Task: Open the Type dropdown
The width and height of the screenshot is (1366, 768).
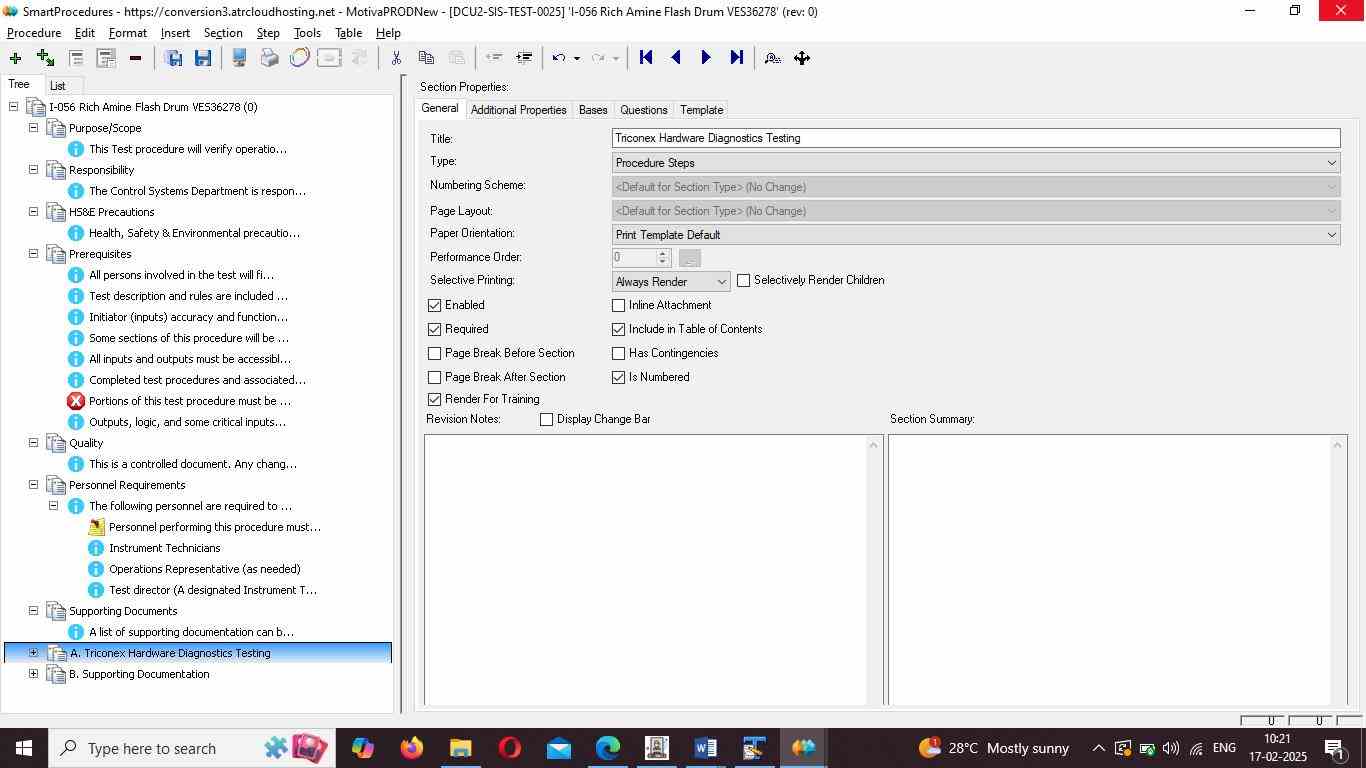Action: (x=976, y=163)
